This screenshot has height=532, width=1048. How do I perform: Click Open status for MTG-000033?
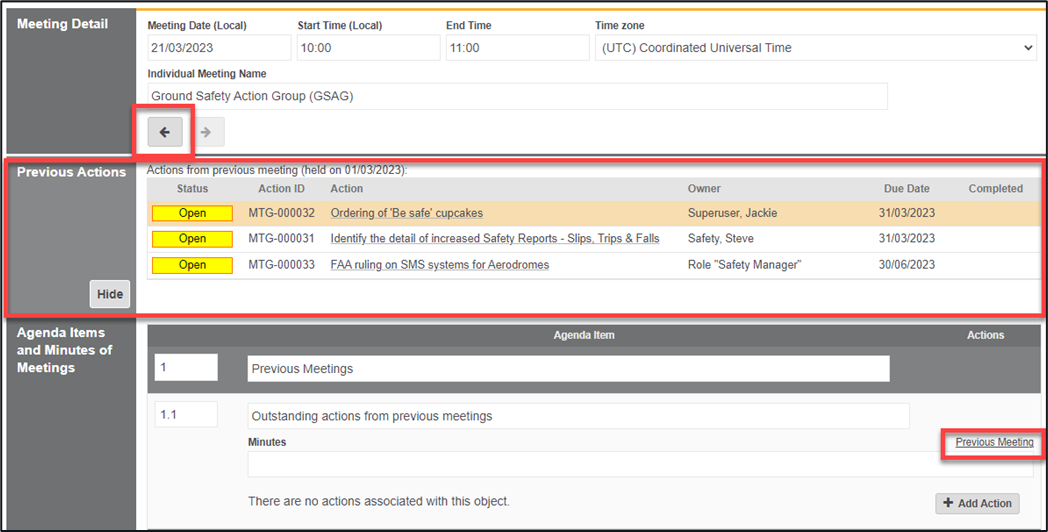(x=192, y=265)
